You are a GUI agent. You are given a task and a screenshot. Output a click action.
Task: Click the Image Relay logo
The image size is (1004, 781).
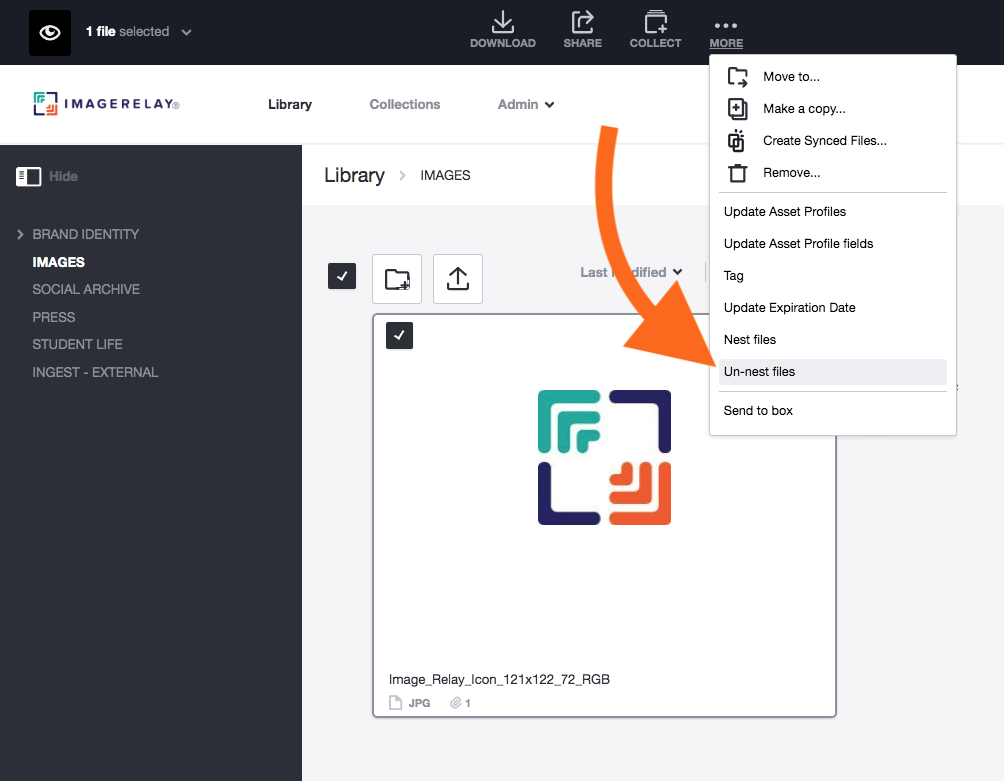tap(106, 104)
